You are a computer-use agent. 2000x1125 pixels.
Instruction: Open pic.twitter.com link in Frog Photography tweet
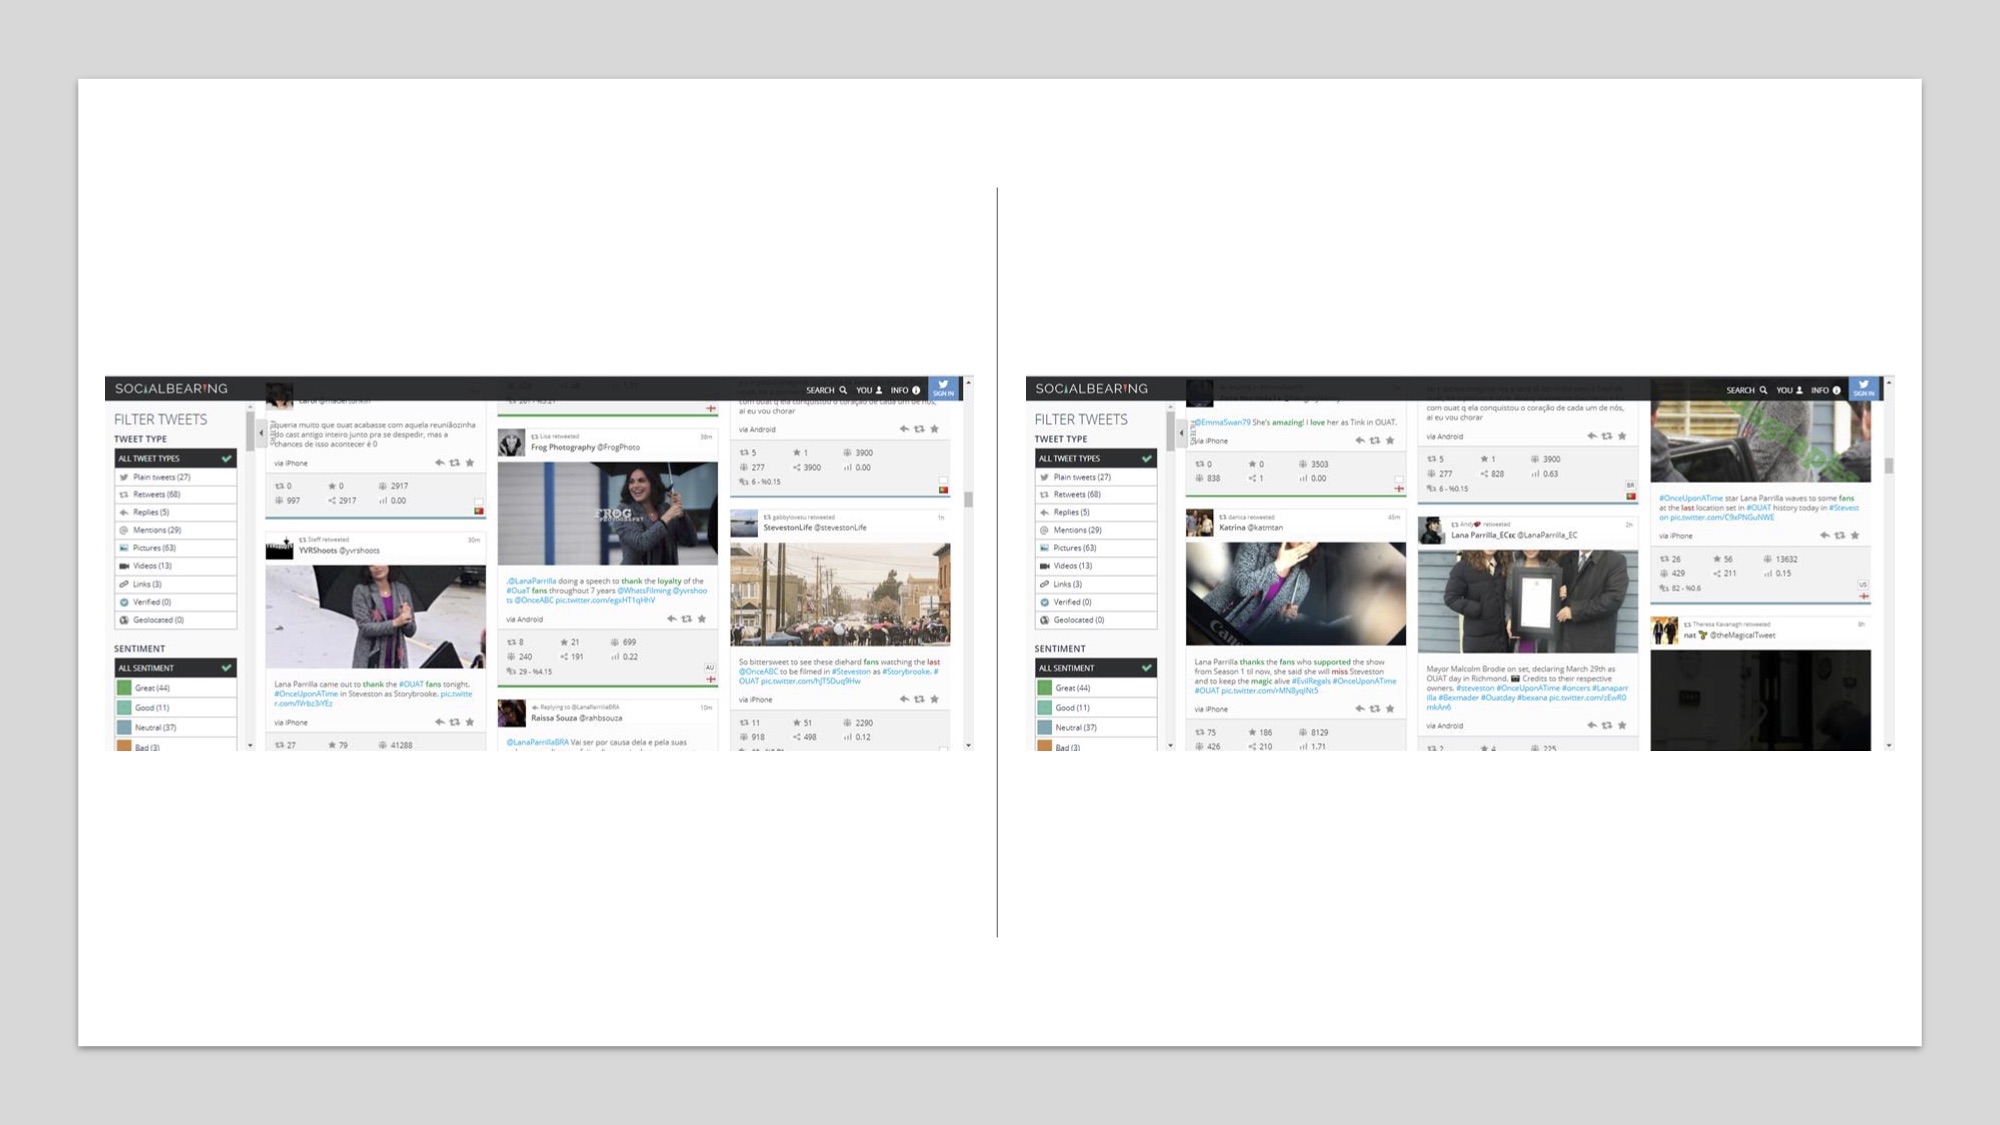pyautogui.click(x=604, y=600)
